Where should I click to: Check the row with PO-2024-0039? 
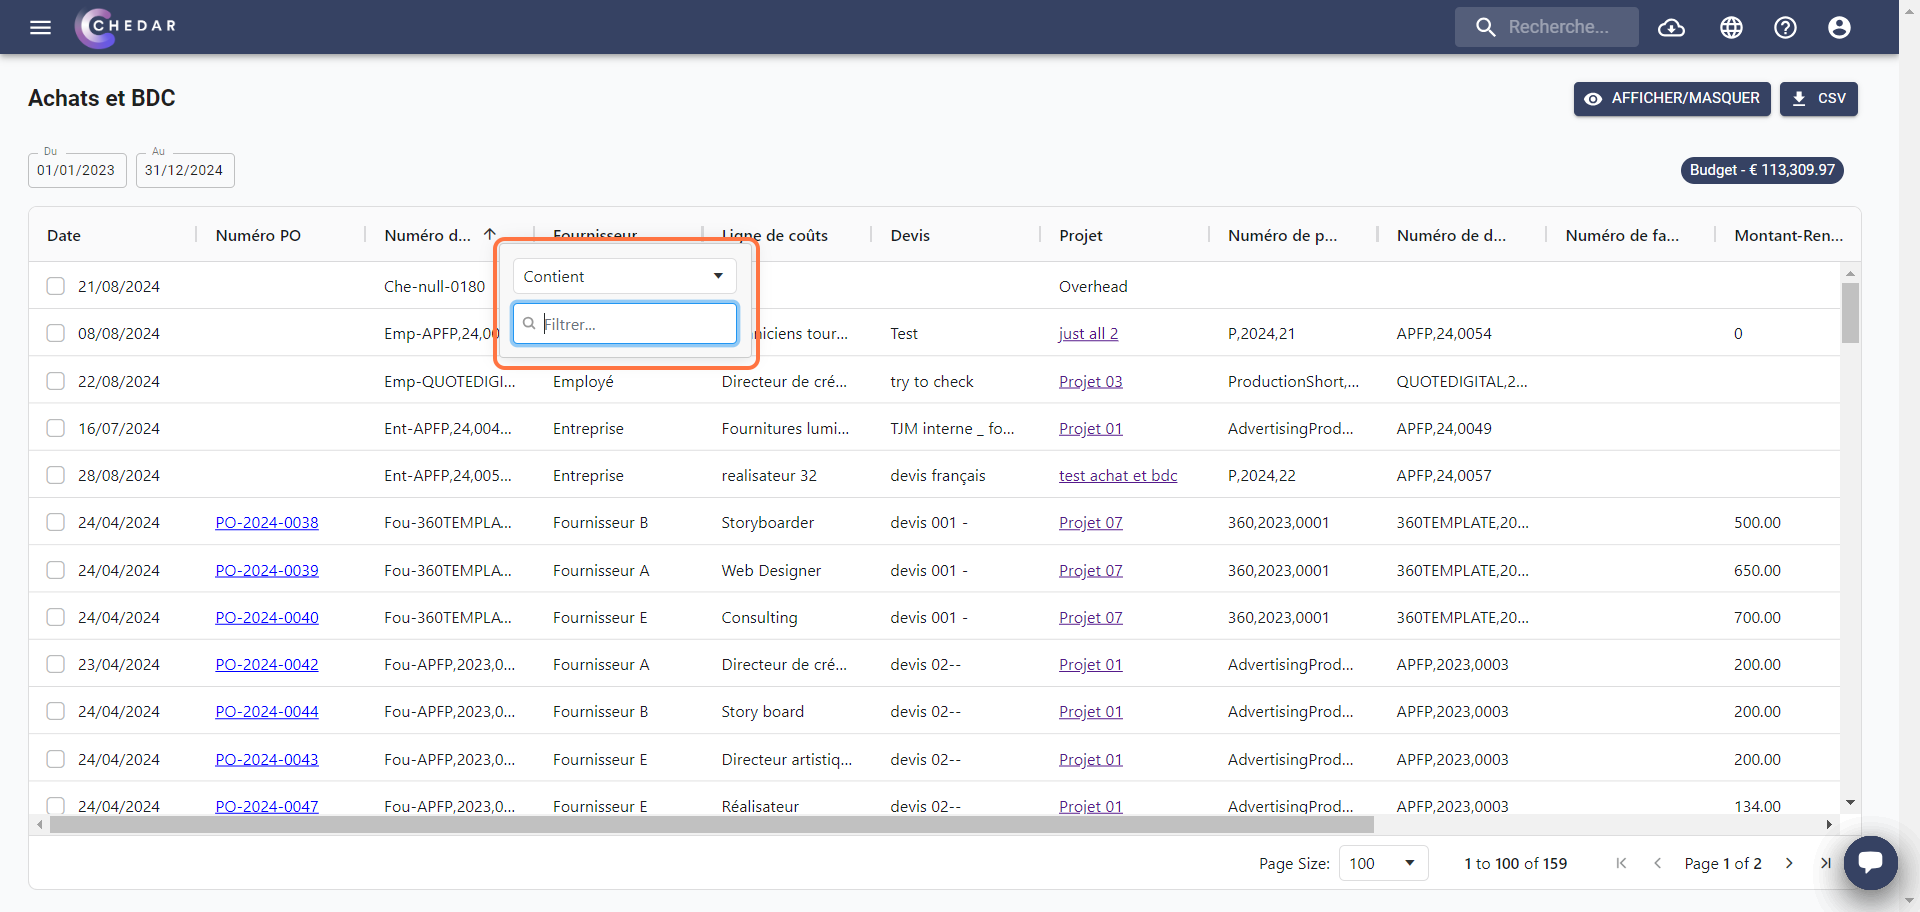pyautogui.click(x=56, y=570)
